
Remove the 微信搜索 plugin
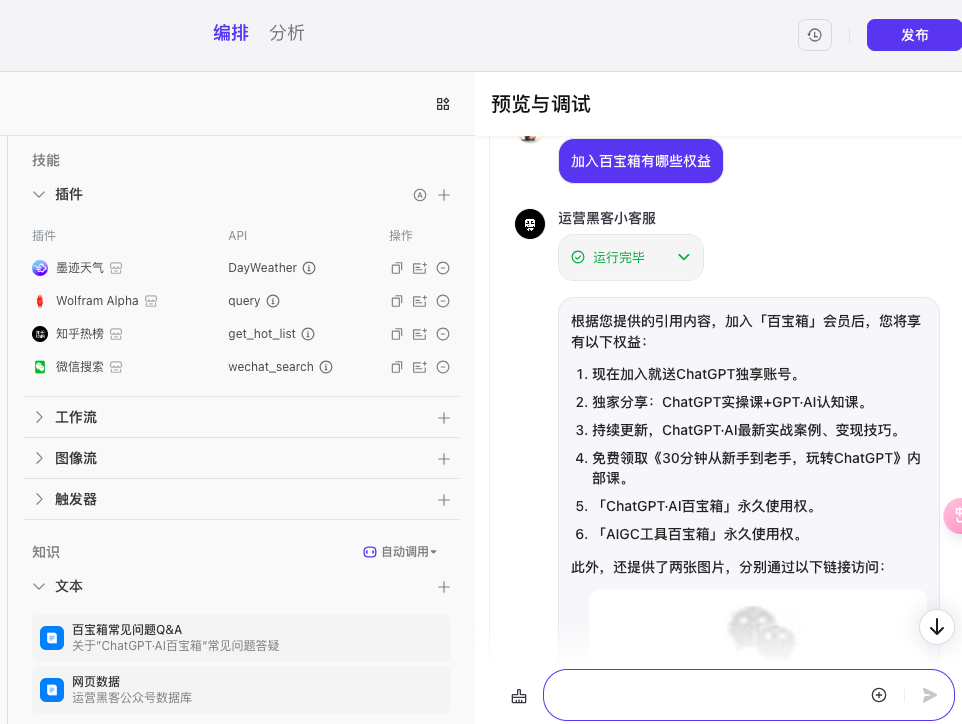(x=443, y=367)
